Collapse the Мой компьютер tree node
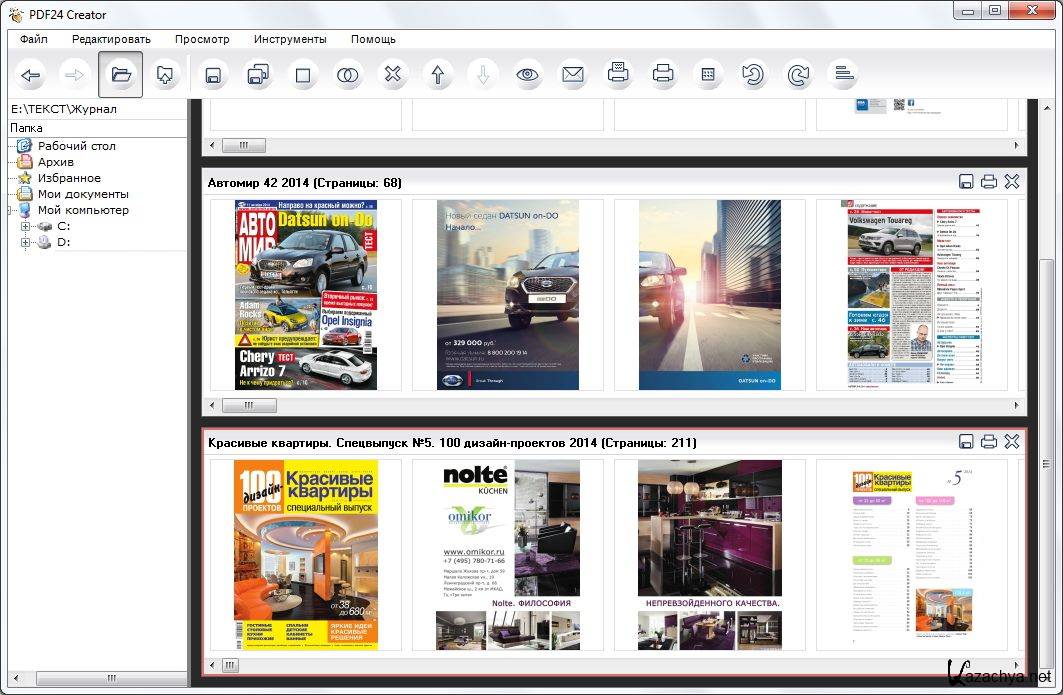The width and height of the screenshot is (1063, 695). [11, 211]
